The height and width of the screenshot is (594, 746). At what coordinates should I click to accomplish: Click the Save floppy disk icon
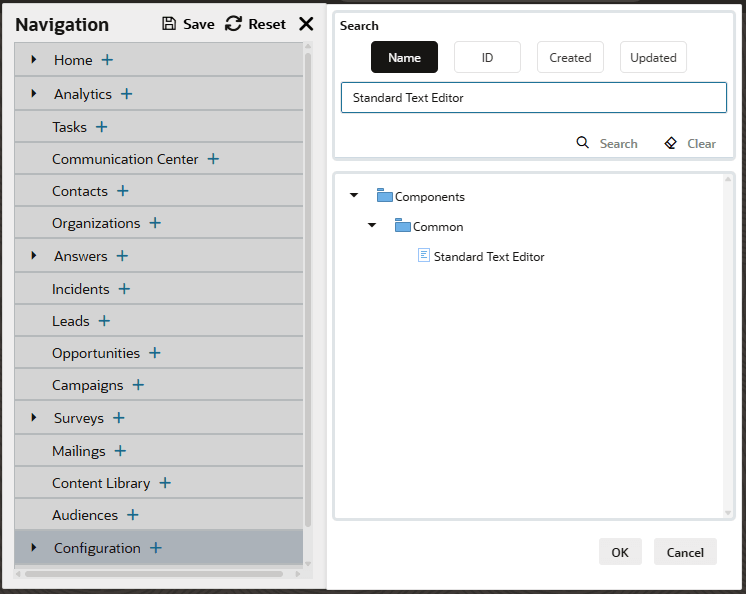coord(169,23)
